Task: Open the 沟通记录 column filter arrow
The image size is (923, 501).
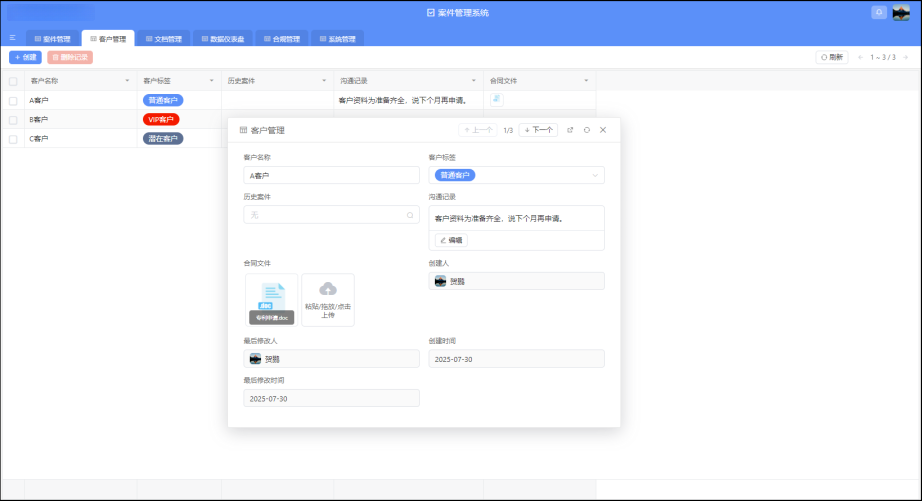Action: (x=473, y=80)
